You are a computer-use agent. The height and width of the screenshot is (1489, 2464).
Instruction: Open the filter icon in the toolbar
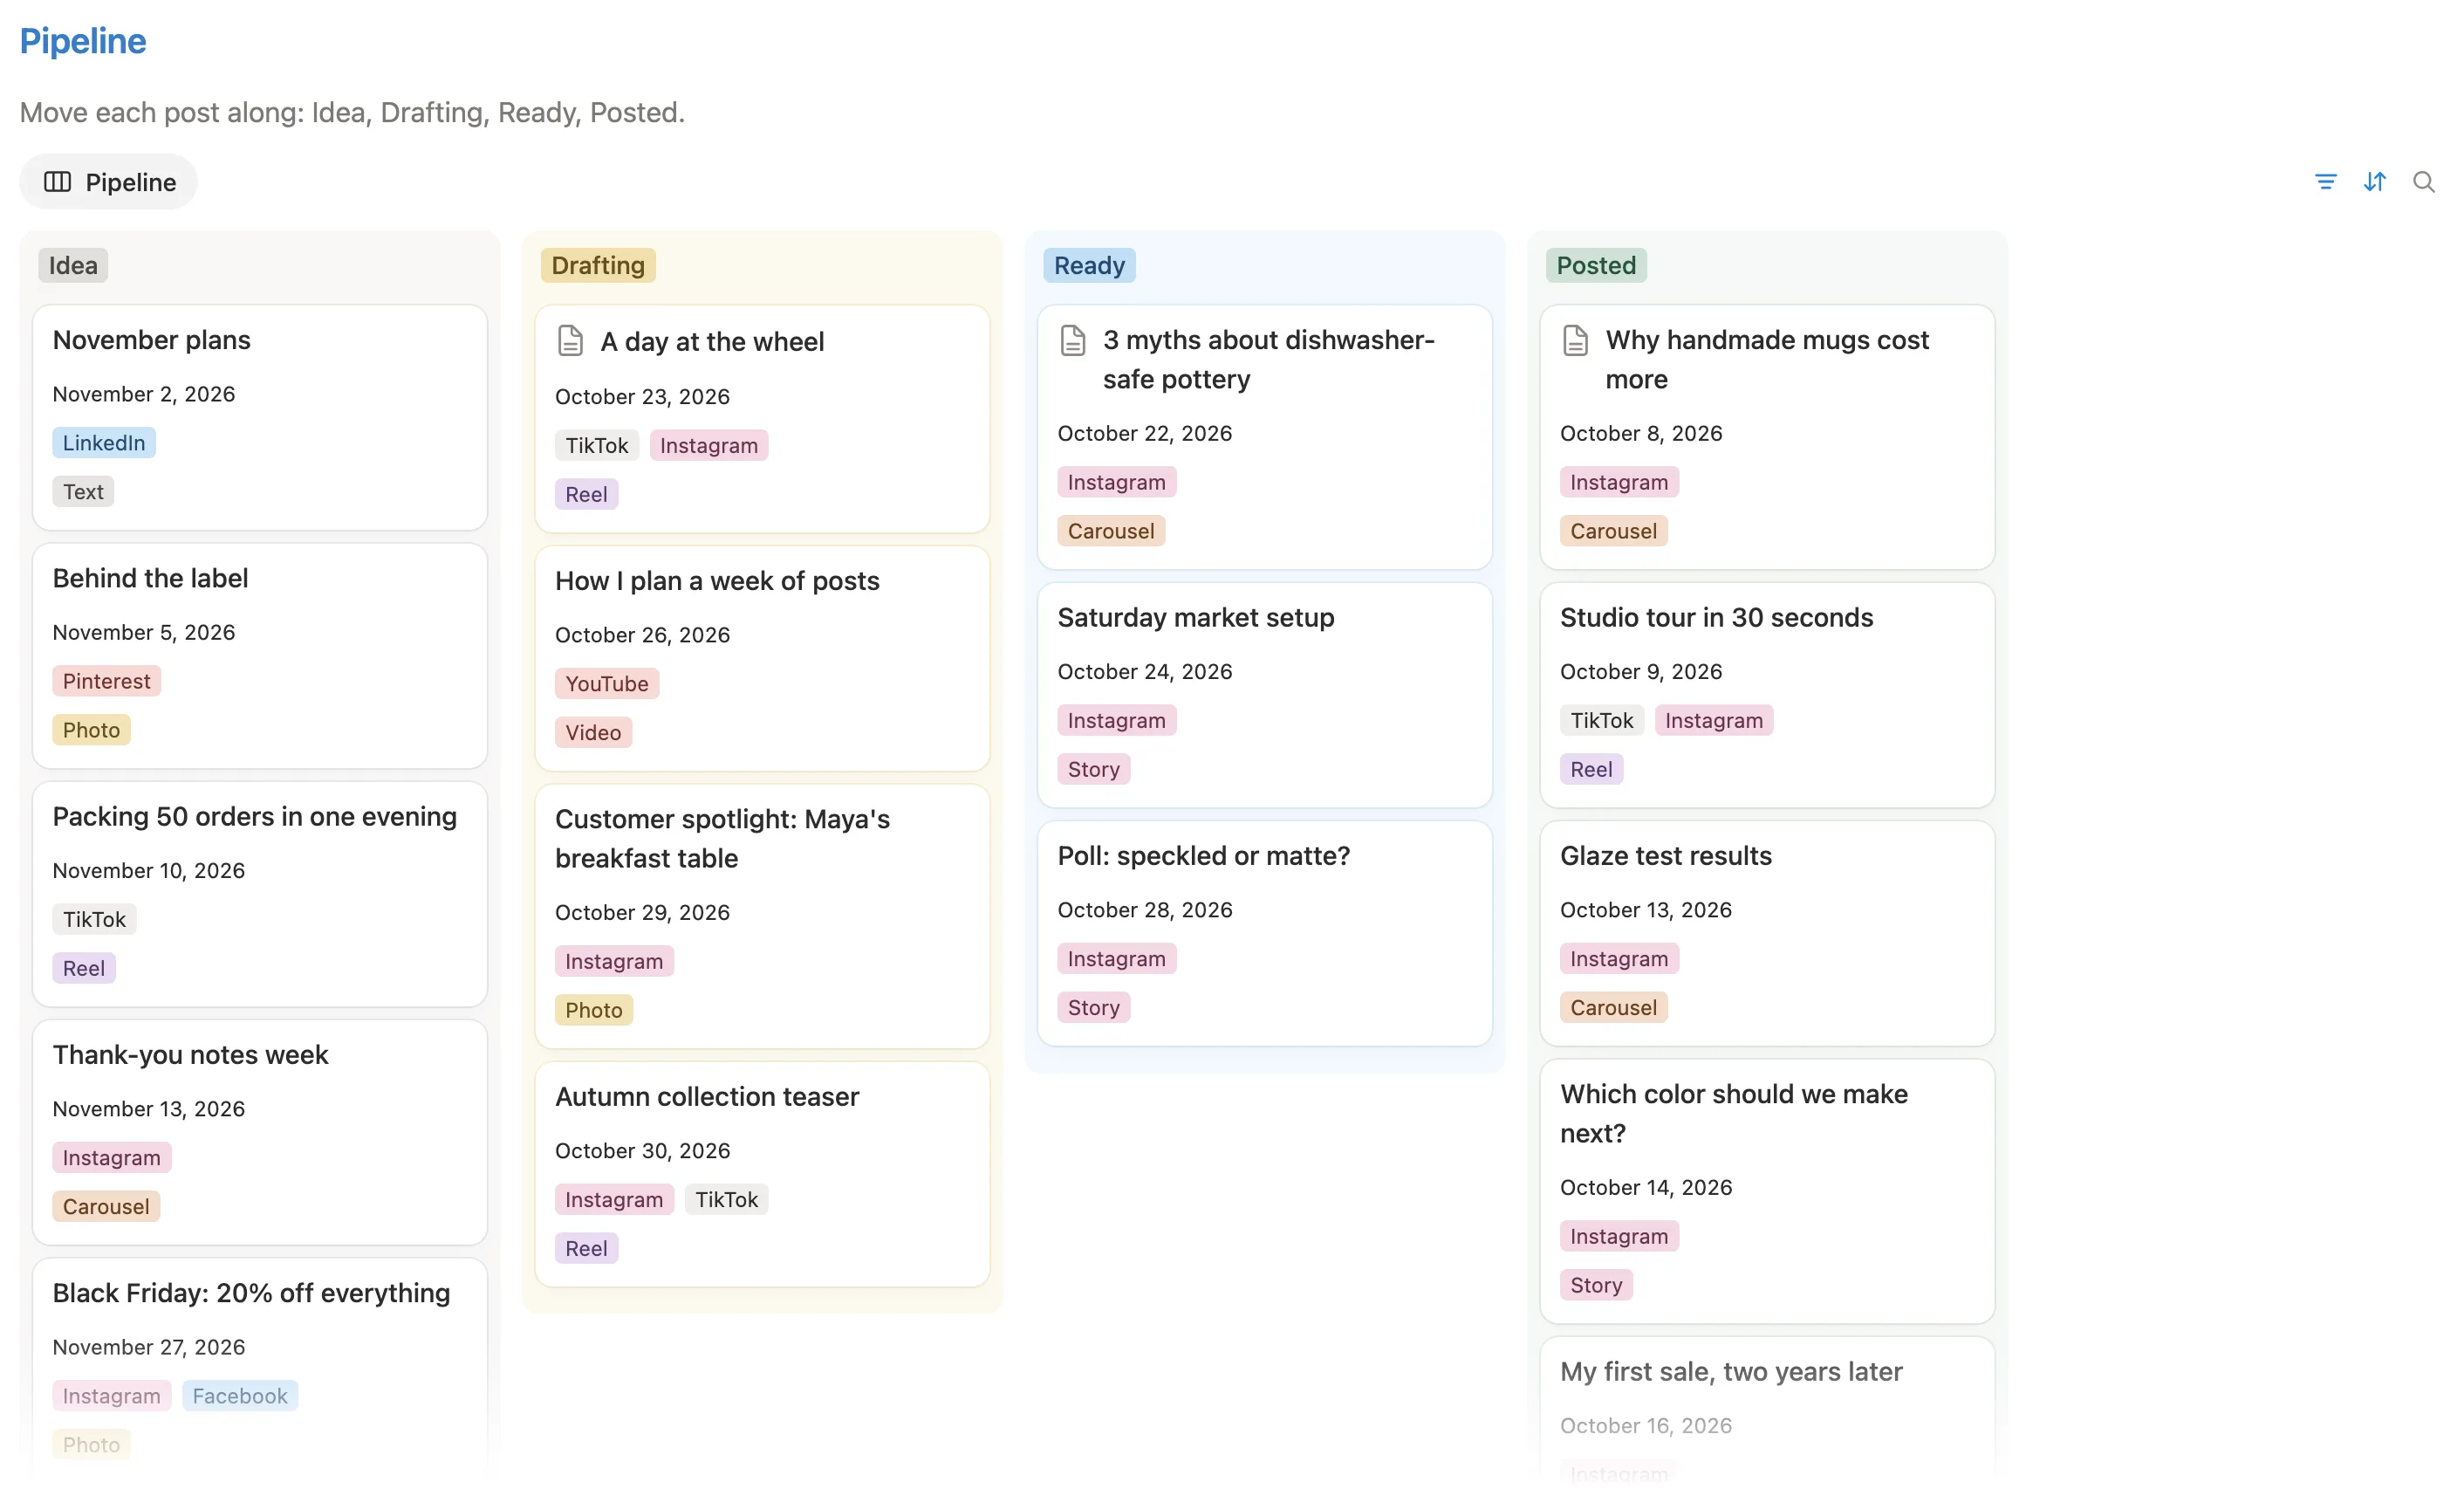click(x=2325, y=182)
